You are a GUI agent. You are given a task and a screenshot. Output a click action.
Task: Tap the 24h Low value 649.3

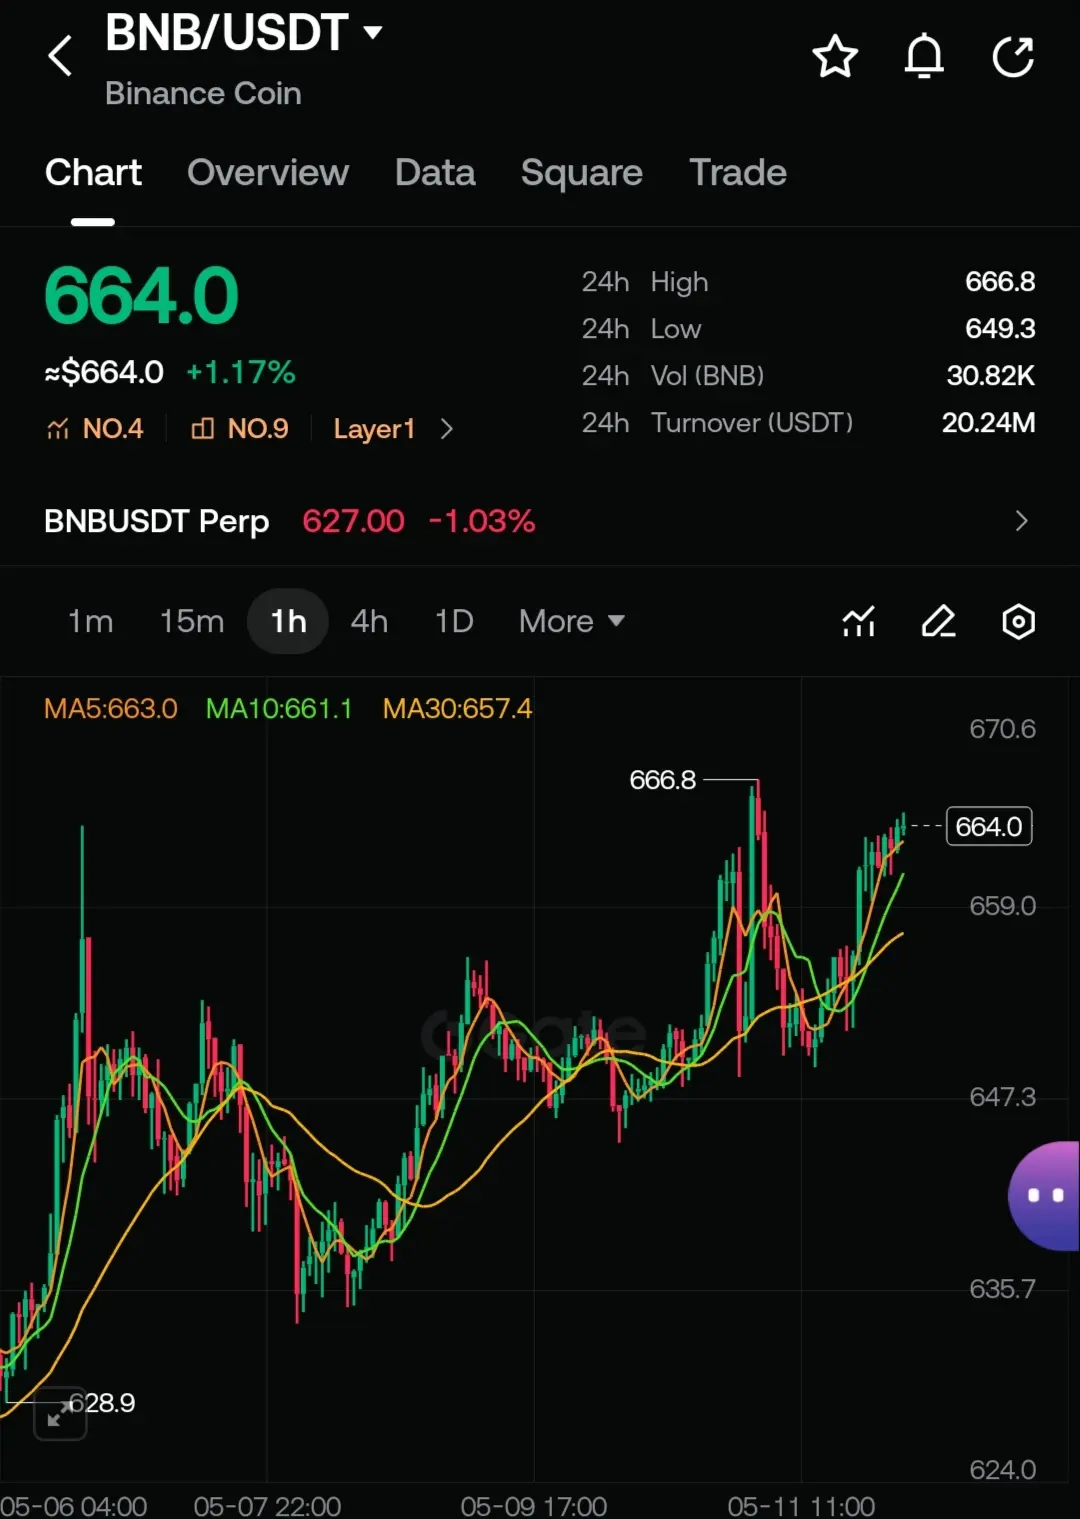click(1000, 329)
